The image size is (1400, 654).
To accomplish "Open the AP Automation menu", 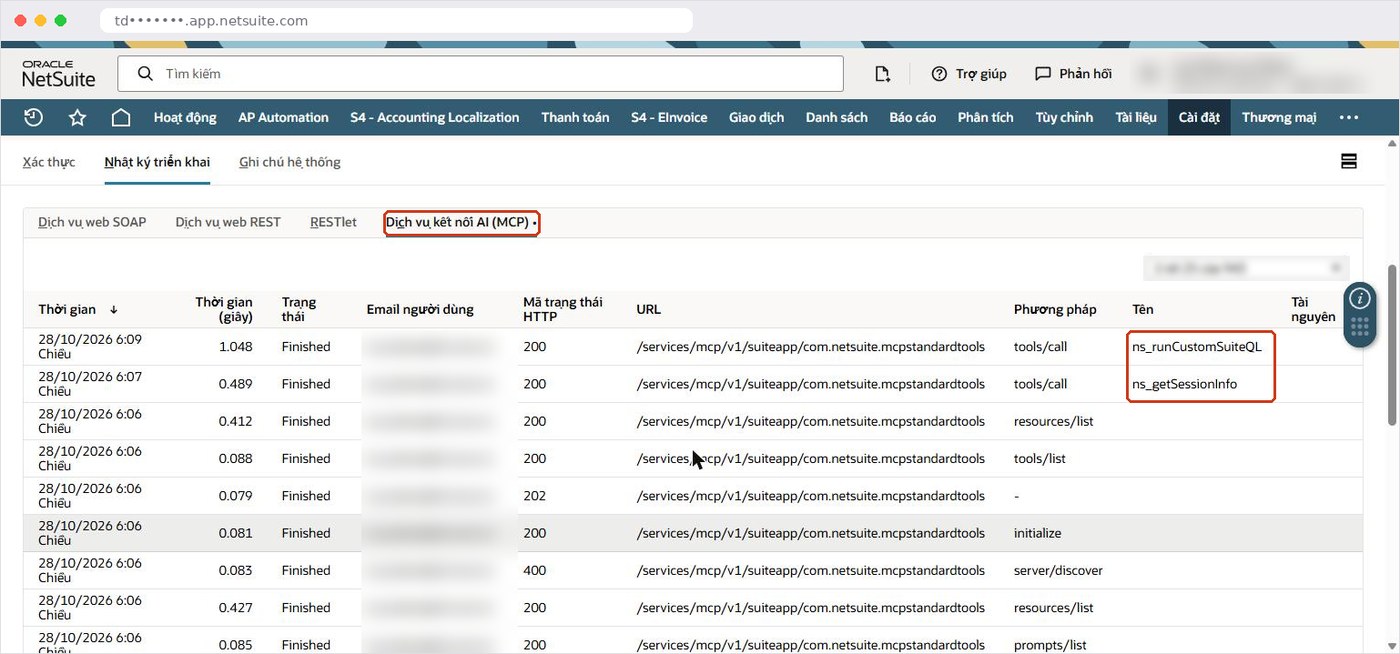I will click(x=283, y=117).
